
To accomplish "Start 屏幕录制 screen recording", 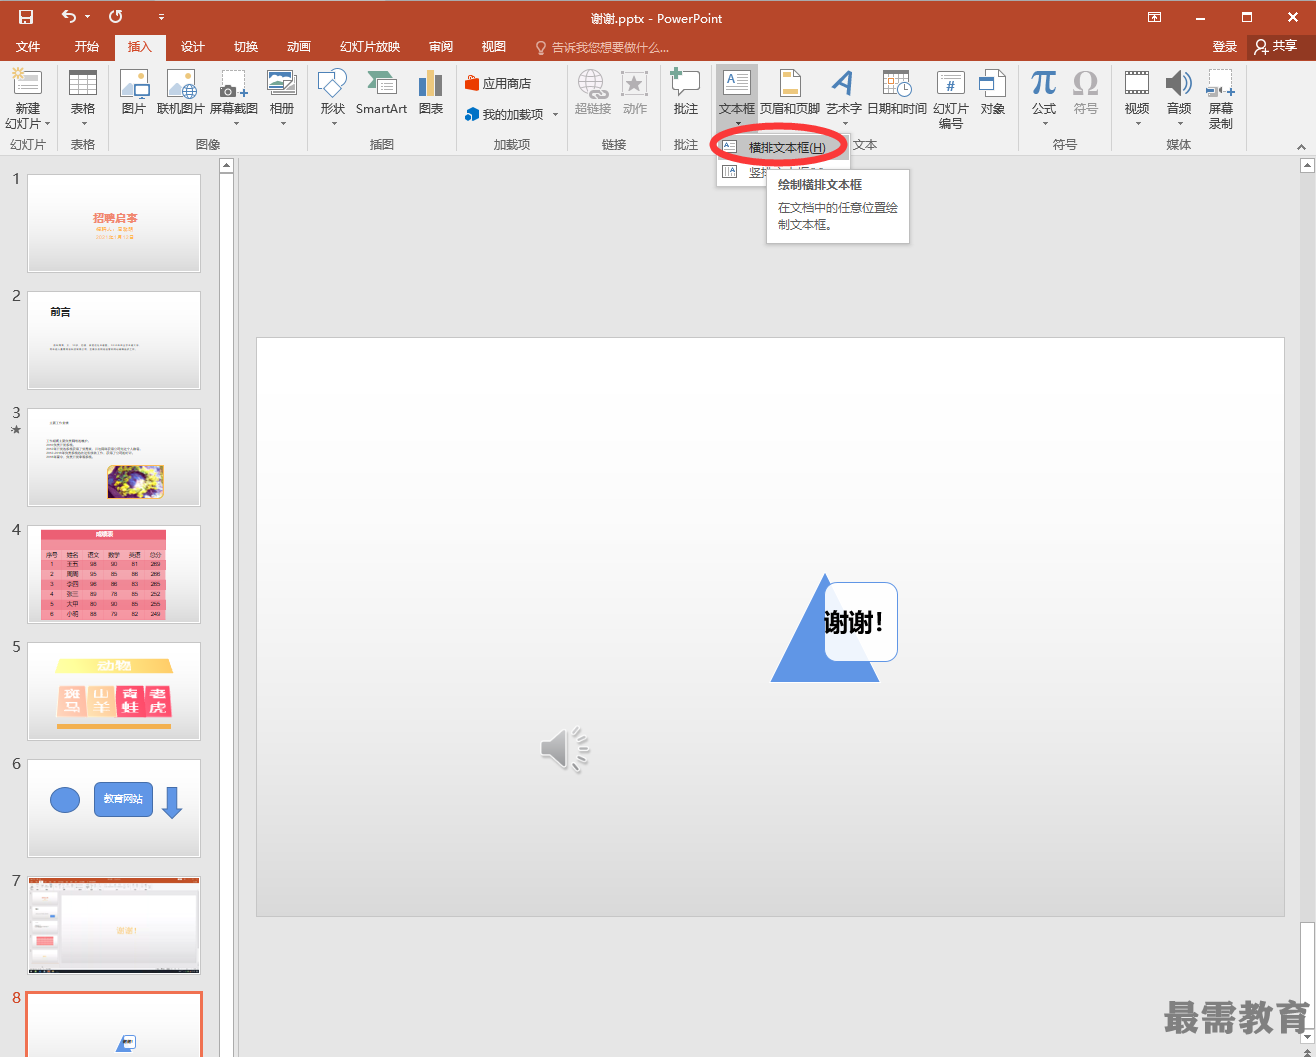I will pyautogui.click(x=1221, y=99).
